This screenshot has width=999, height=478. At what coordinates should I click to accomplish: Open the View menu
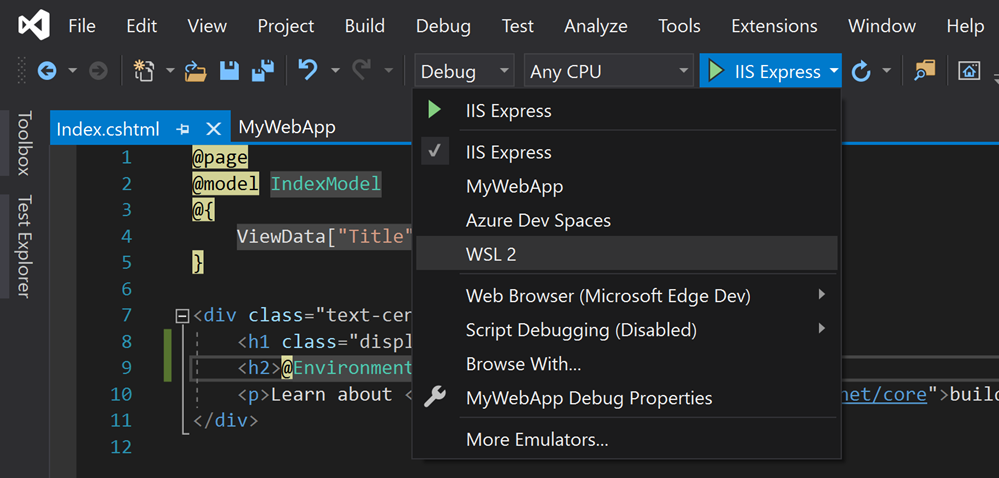click(x=207, y=26)
